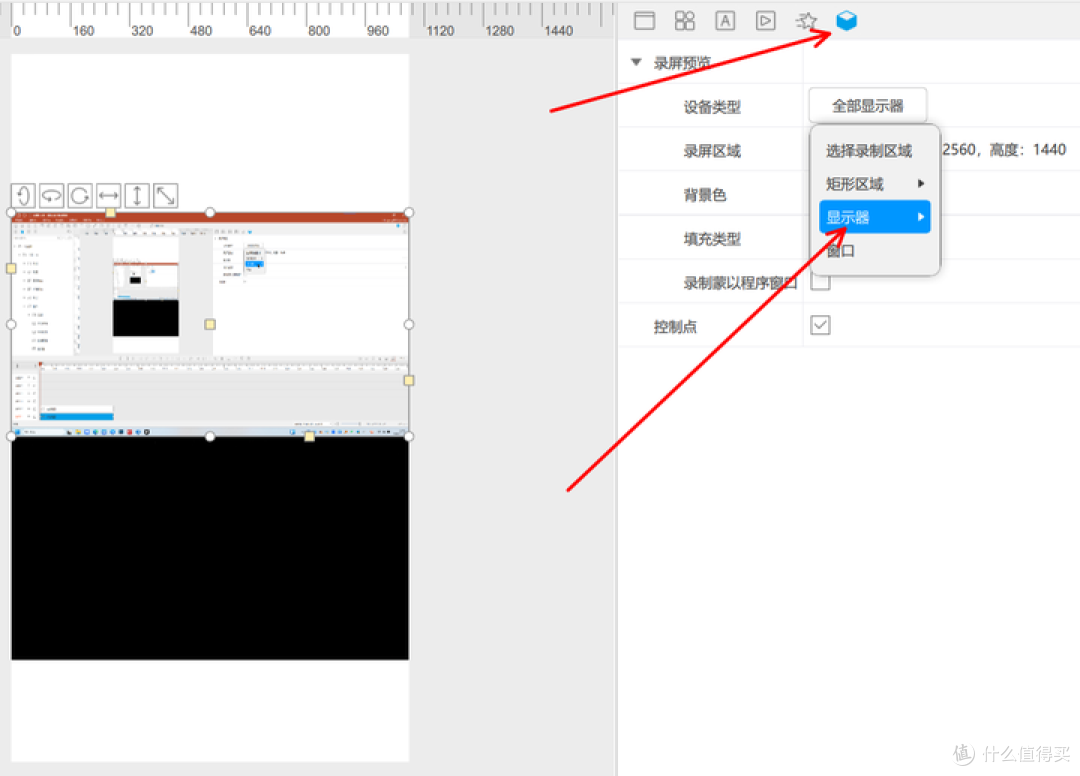Image resolution: width=1080 pixels, height=776 pixels.
Task: Click the top-right round corner handle
Action: [408, 213]
